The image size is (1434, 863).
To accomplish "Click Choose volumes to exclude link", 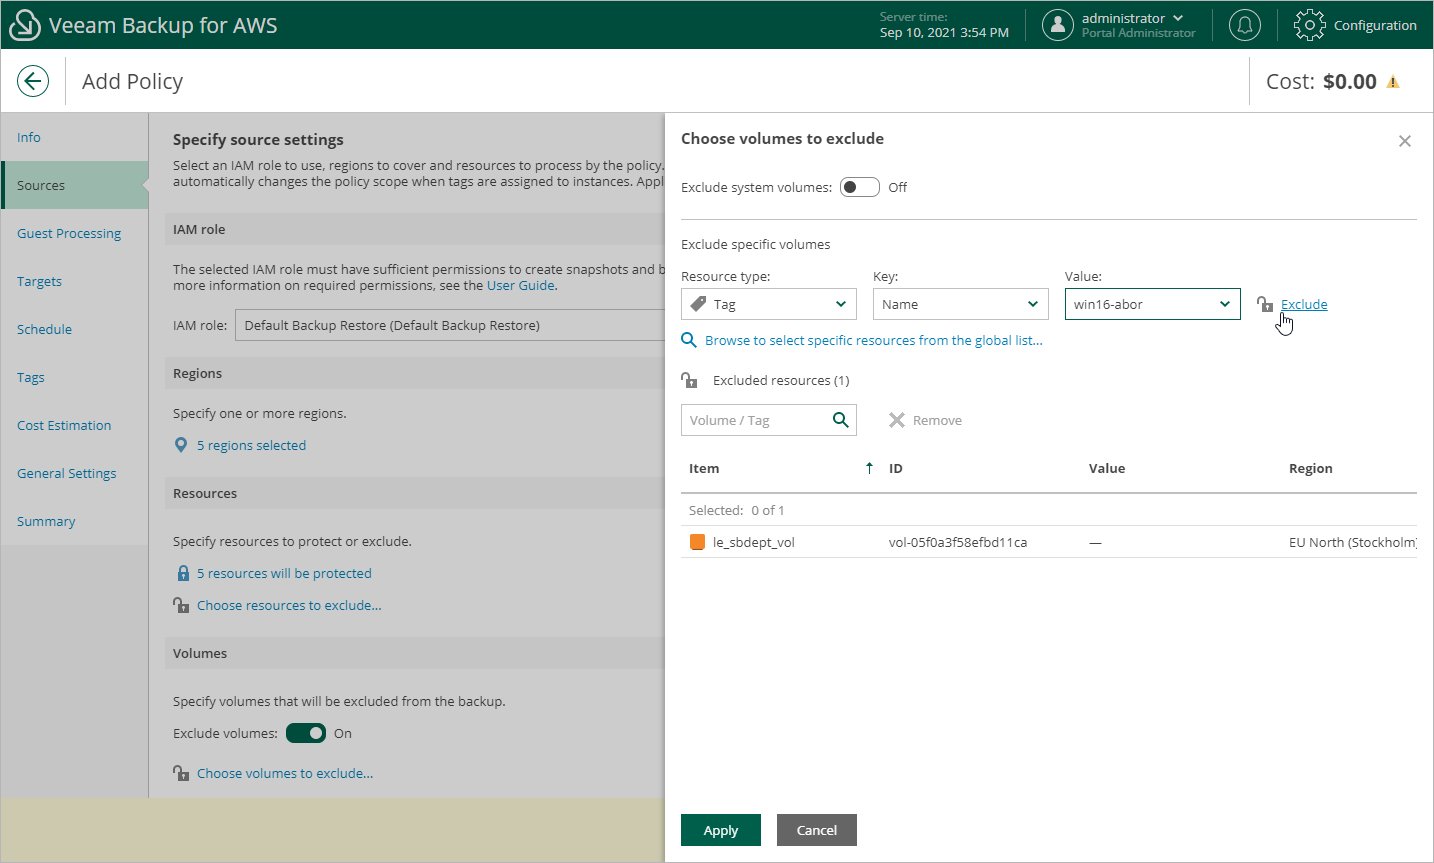I will click(x=285, y=773).
